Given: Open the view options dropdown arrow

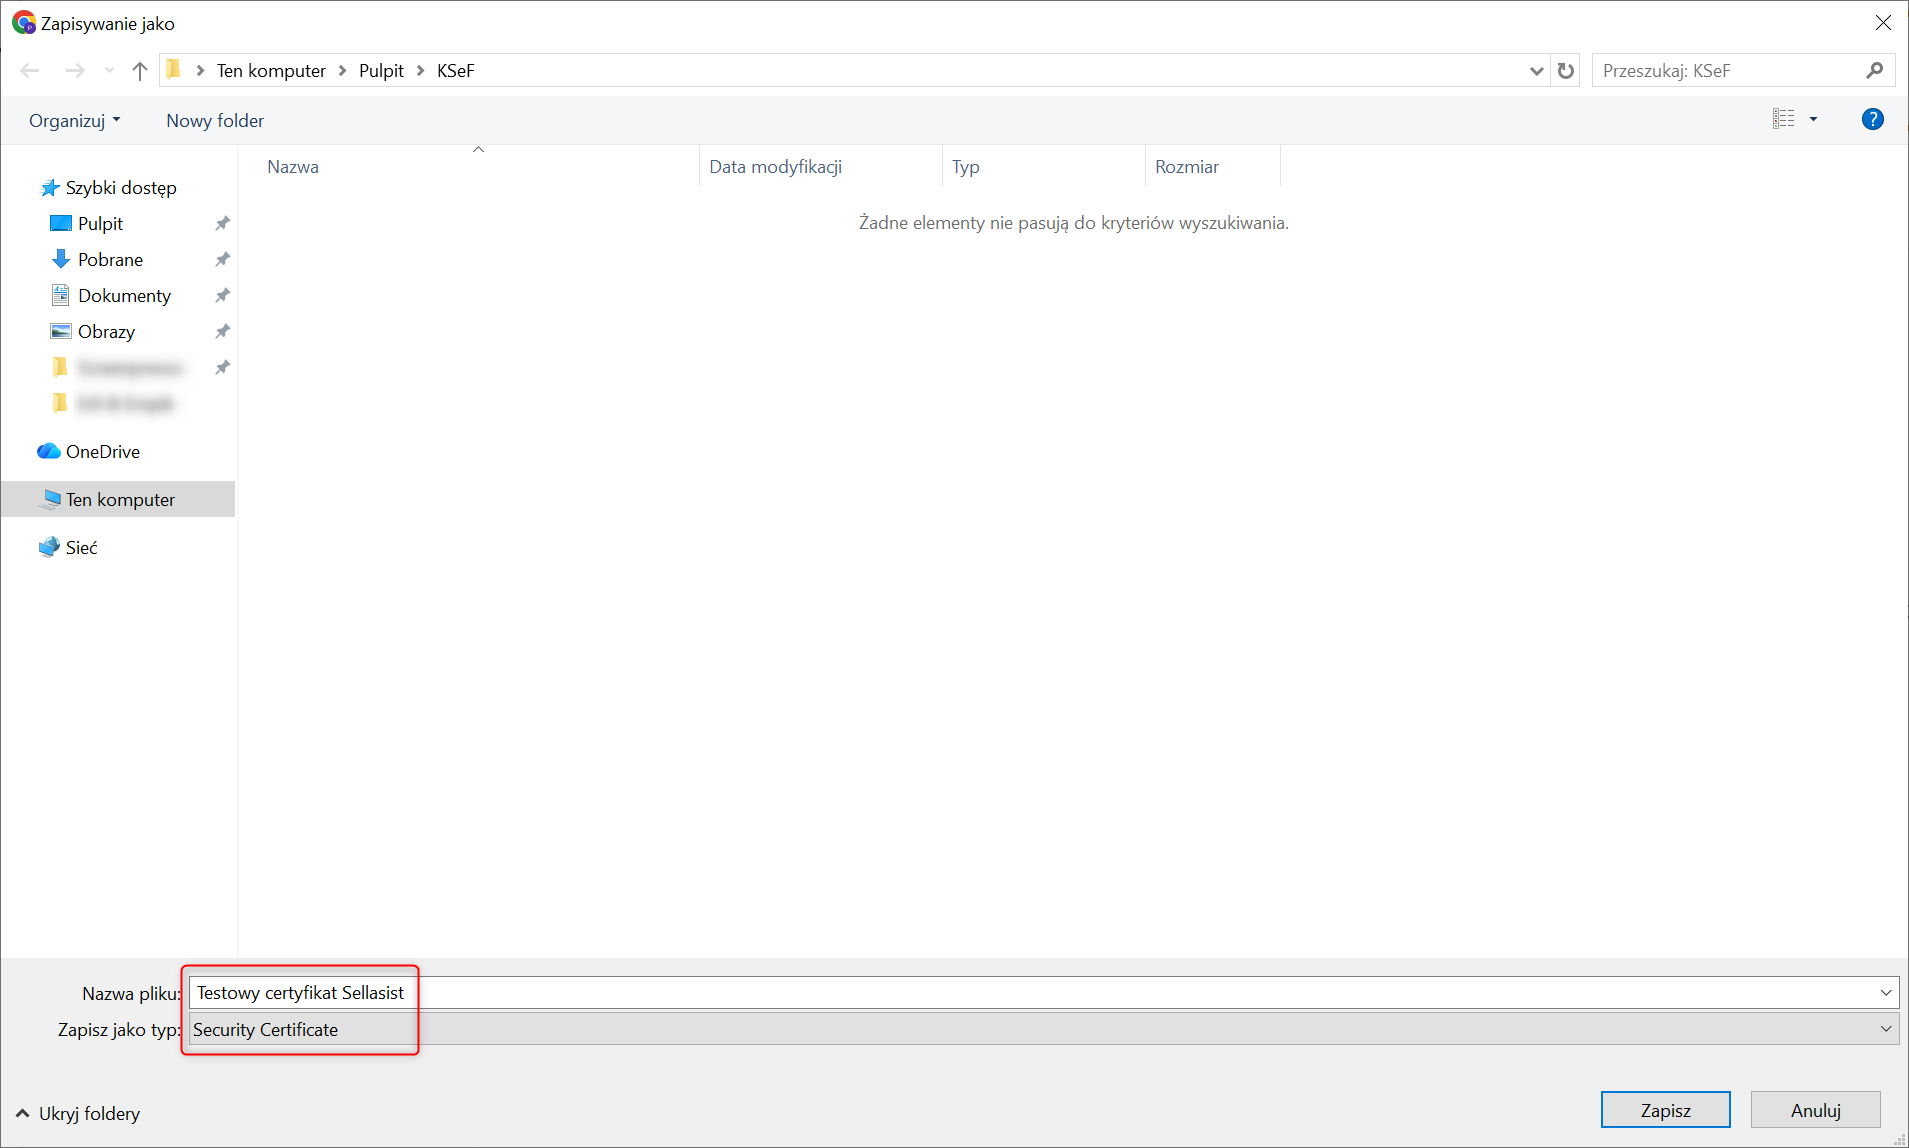Looking at the screenshot, I should 1813,120.
